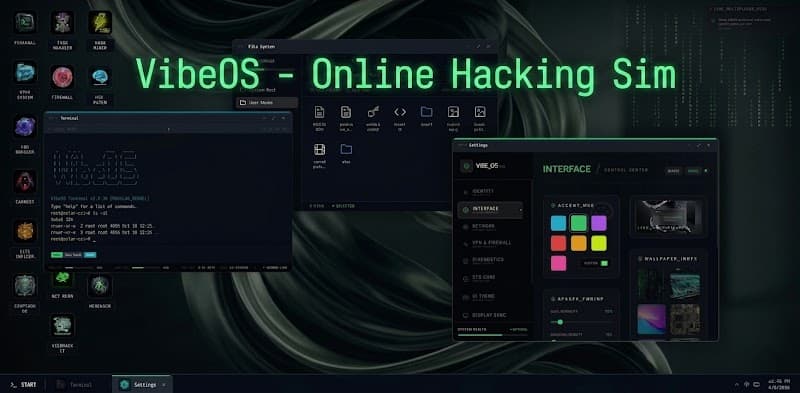Image resolution: width=800 pixels, height=393 pixels.
Task: Open the green terminal-screen icon at desktop top-left
Action: (25, 23)
